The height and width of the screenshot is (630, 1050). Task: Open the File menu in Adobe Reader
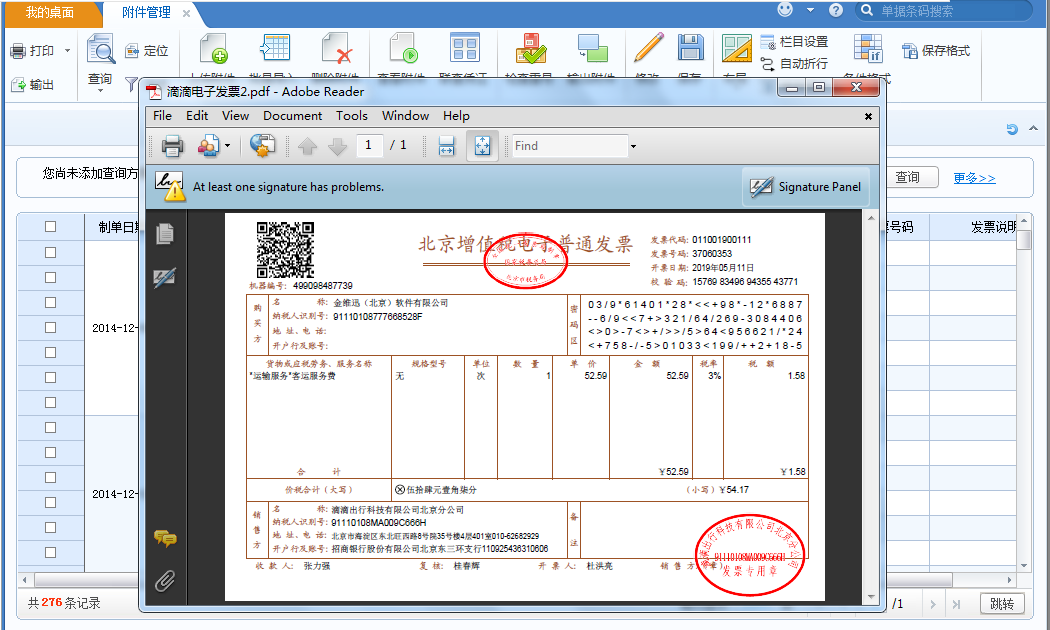click(x=163, y=116)
